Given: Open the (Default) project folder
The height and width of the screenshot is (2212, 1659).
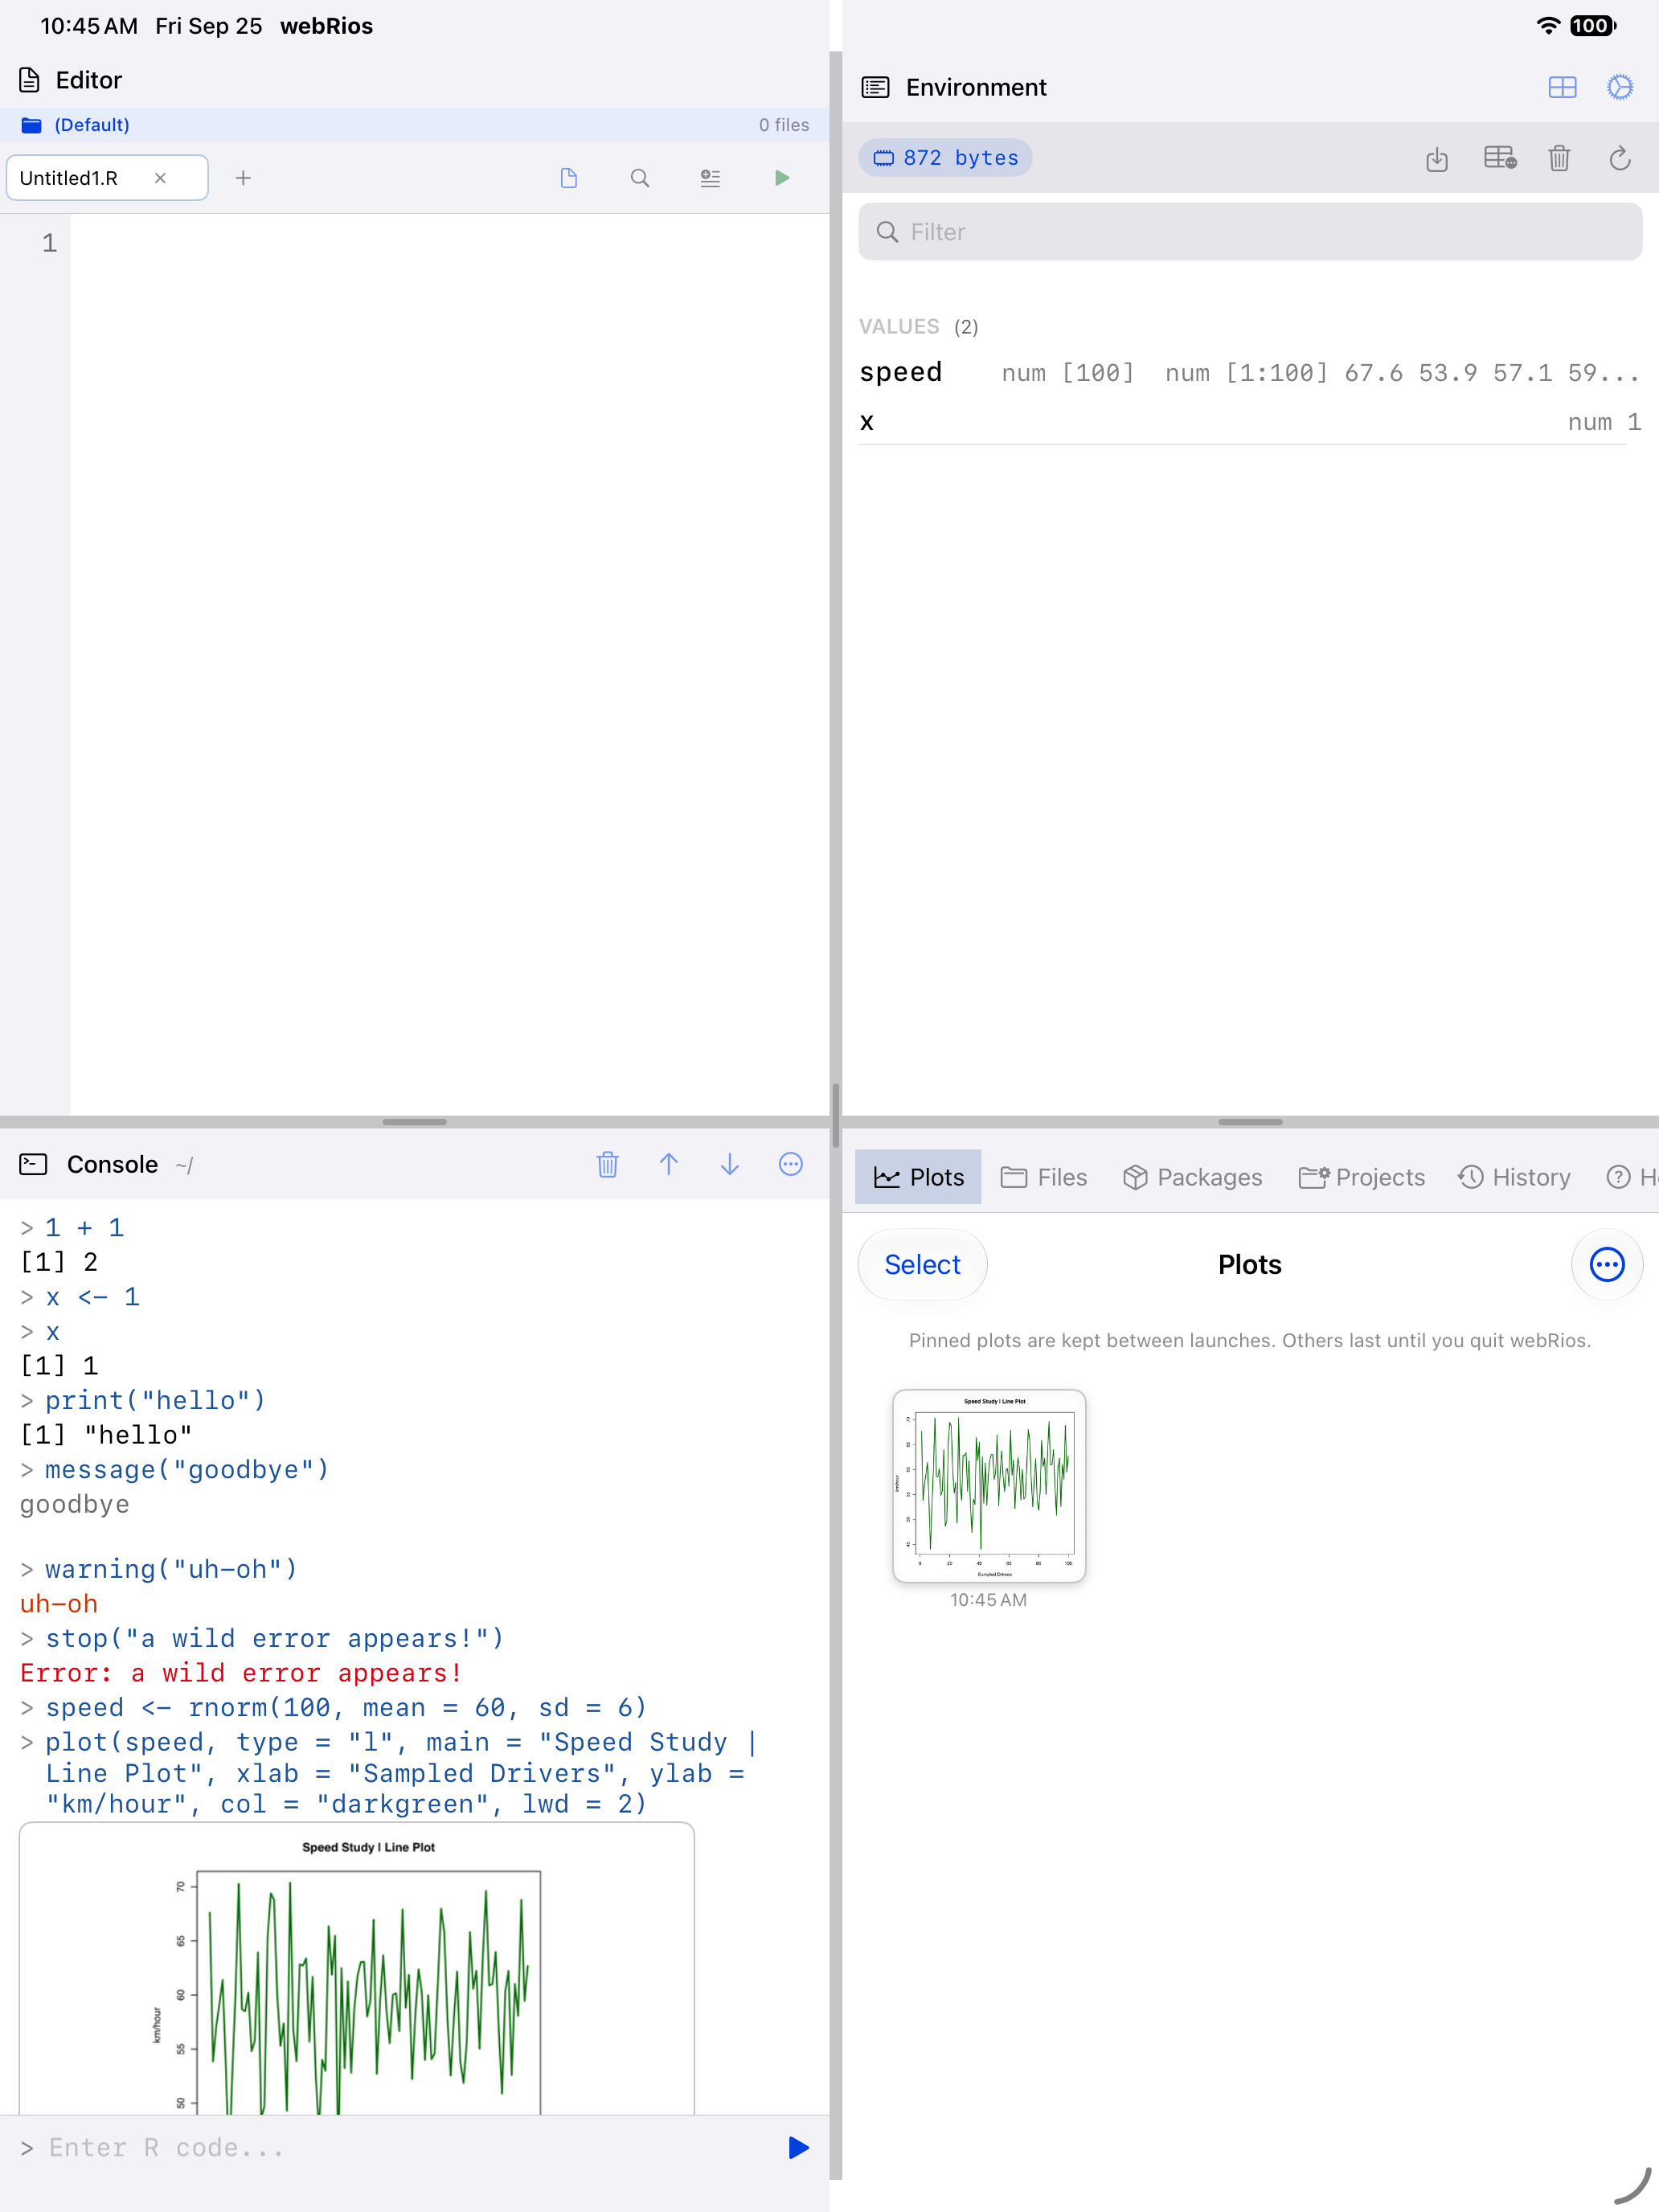Looking at the screenshot, I should tap(77, 125).
